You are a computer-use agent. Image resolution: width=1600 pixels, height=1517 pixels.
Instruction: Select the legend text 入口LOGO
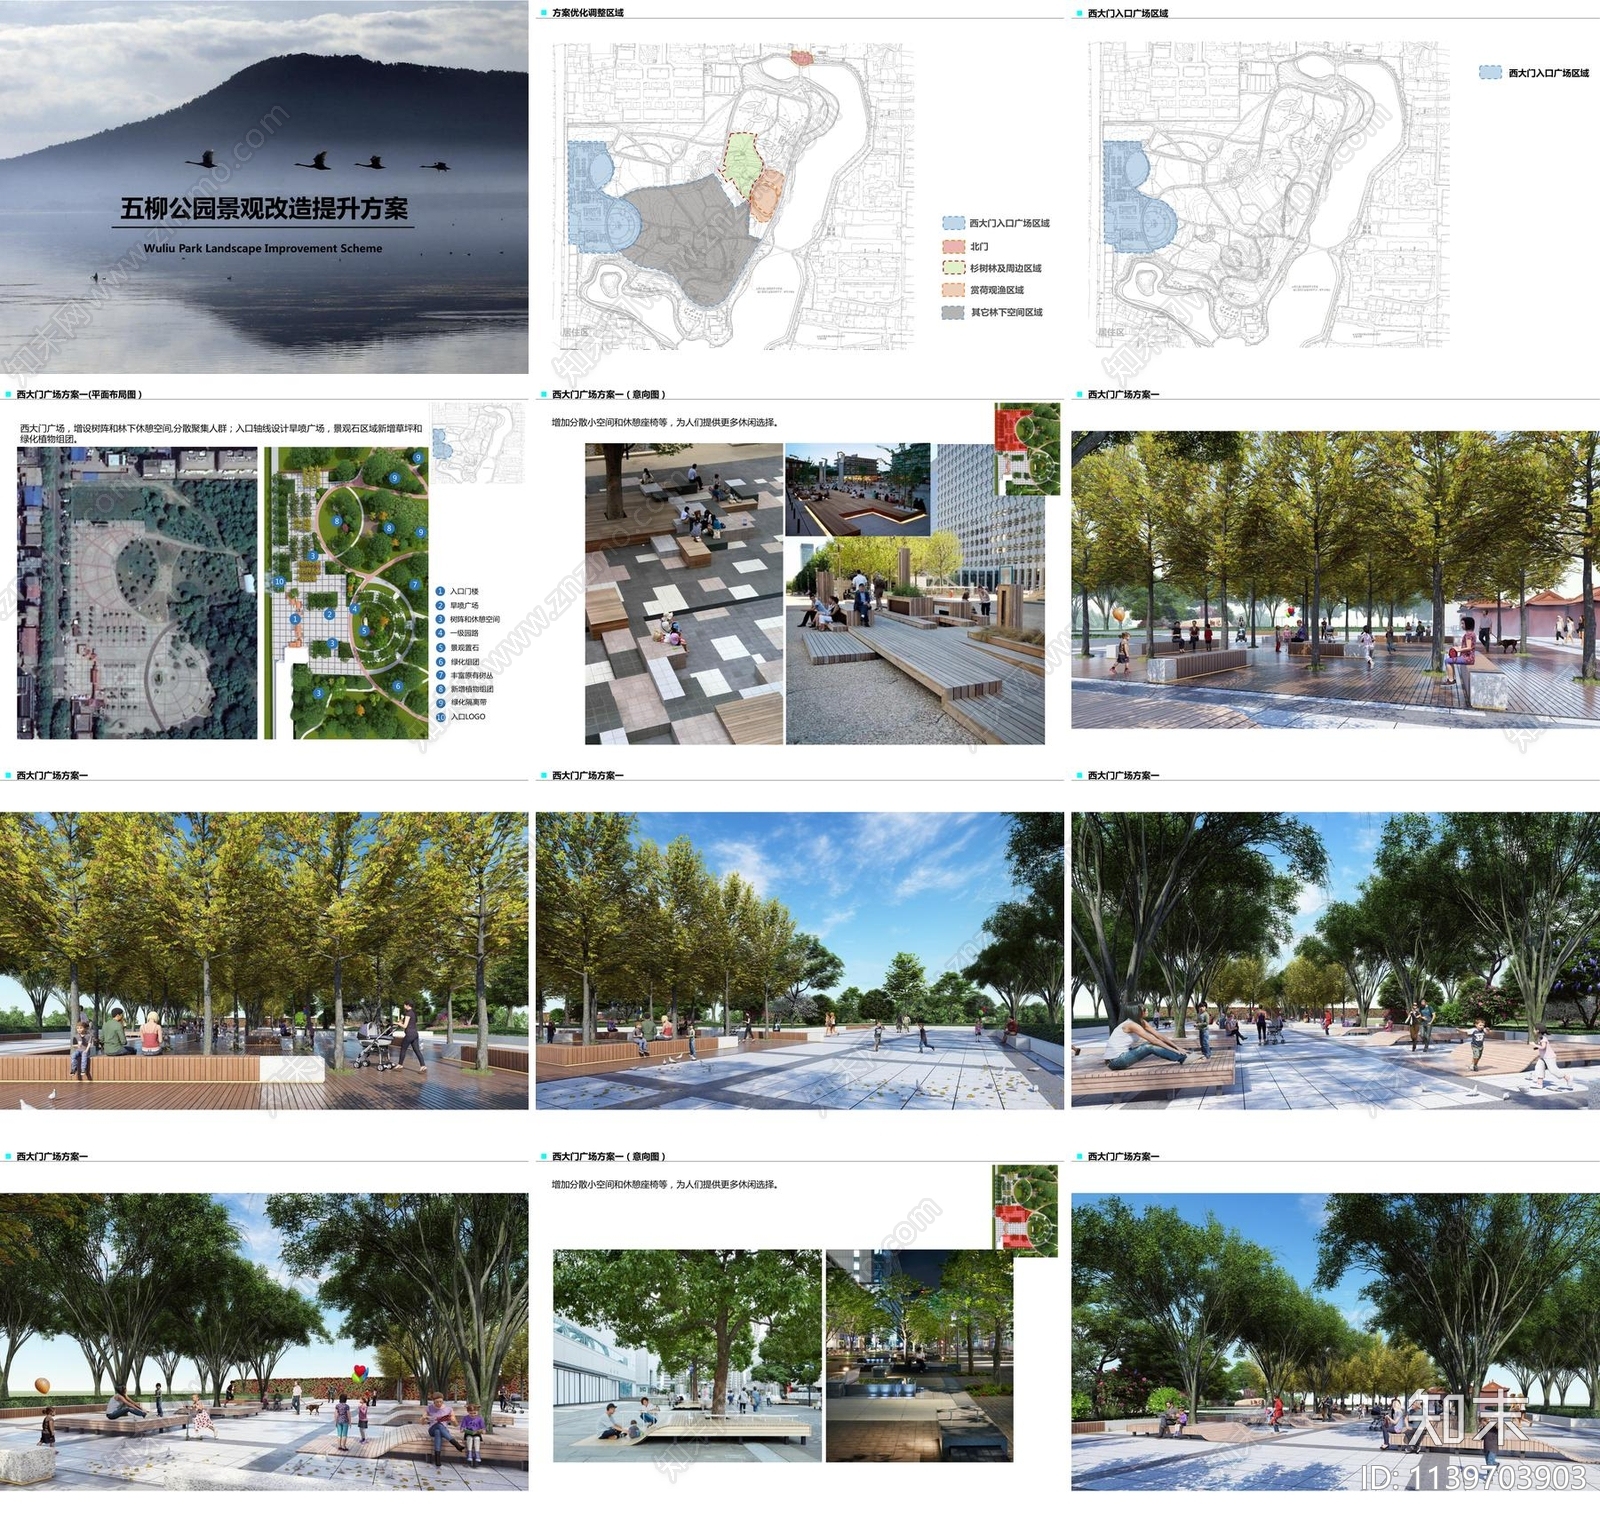coord(468,717)
